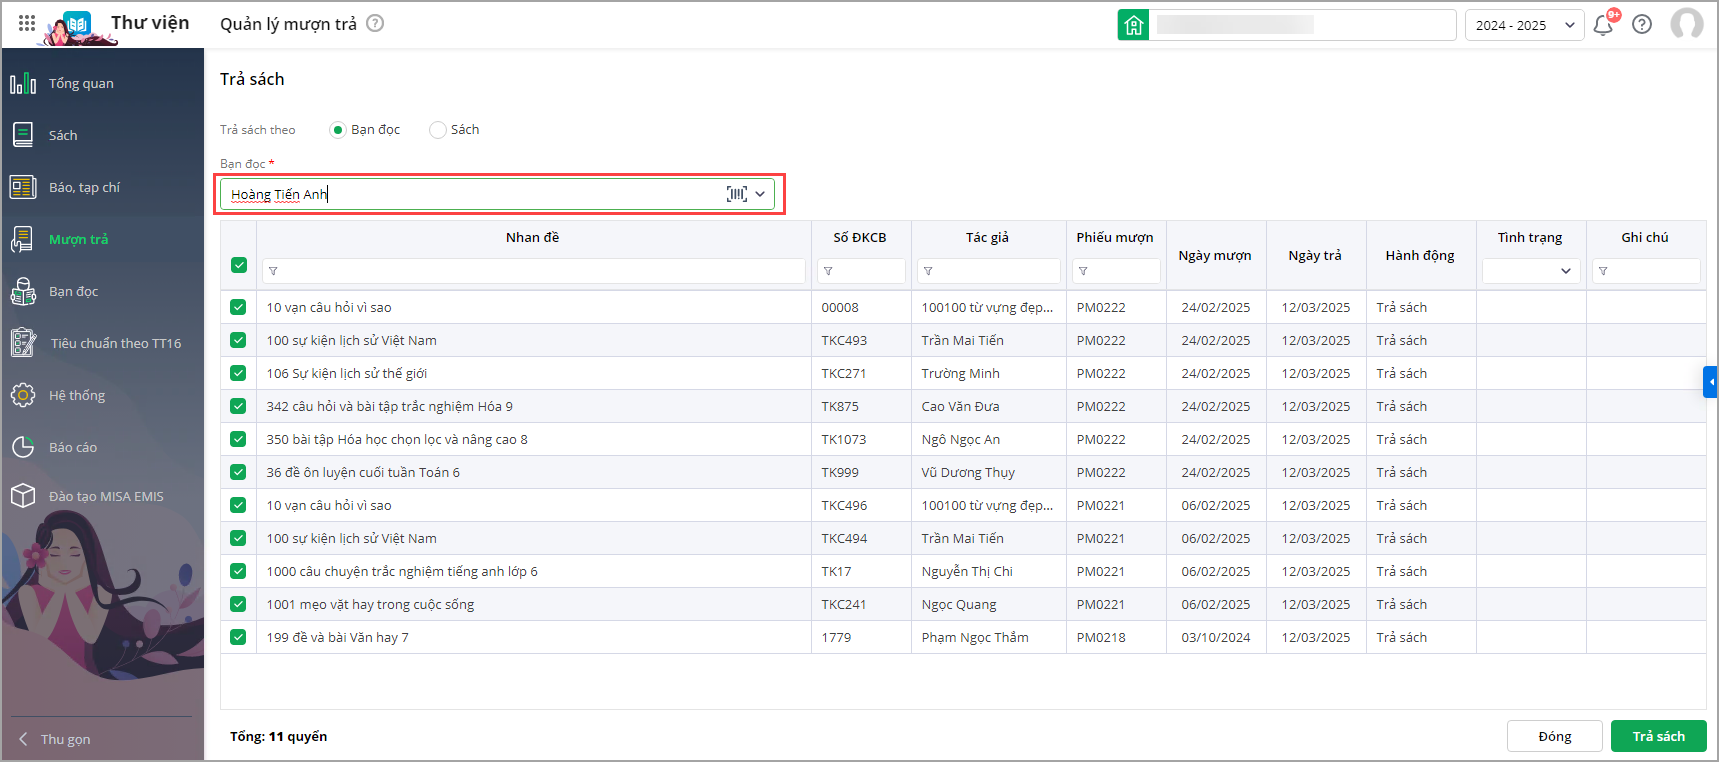1719x762 pixels.
Task: Go to Bạn đọc in the sidebar
Action: (x=73, y=292)
